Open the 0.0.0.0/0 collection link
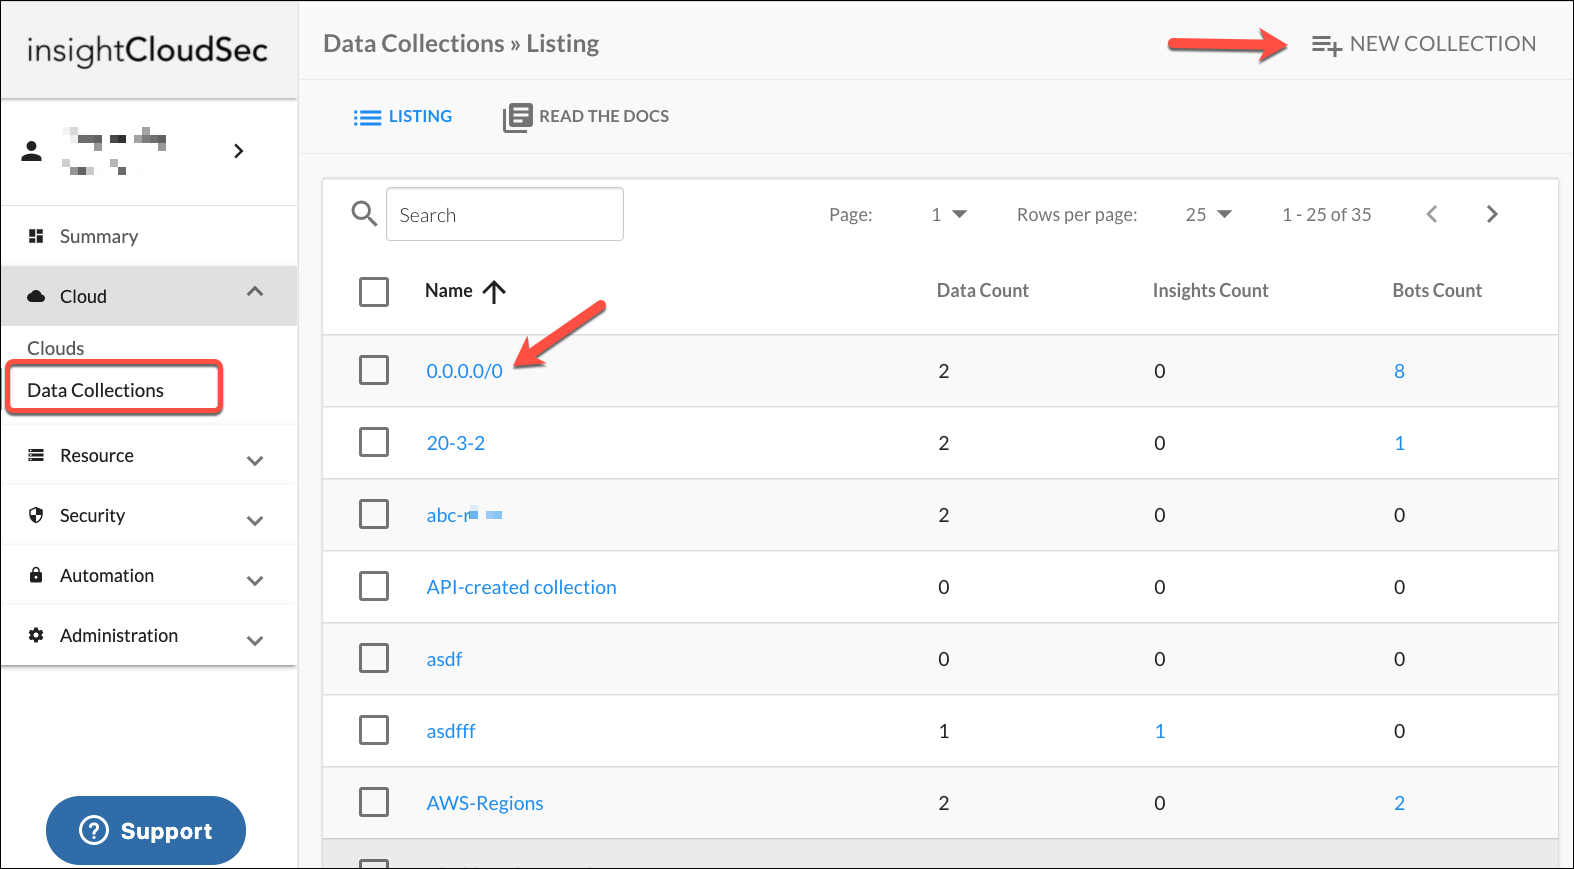The height and width of the screenshot is (869, 1574). point(465,371)
